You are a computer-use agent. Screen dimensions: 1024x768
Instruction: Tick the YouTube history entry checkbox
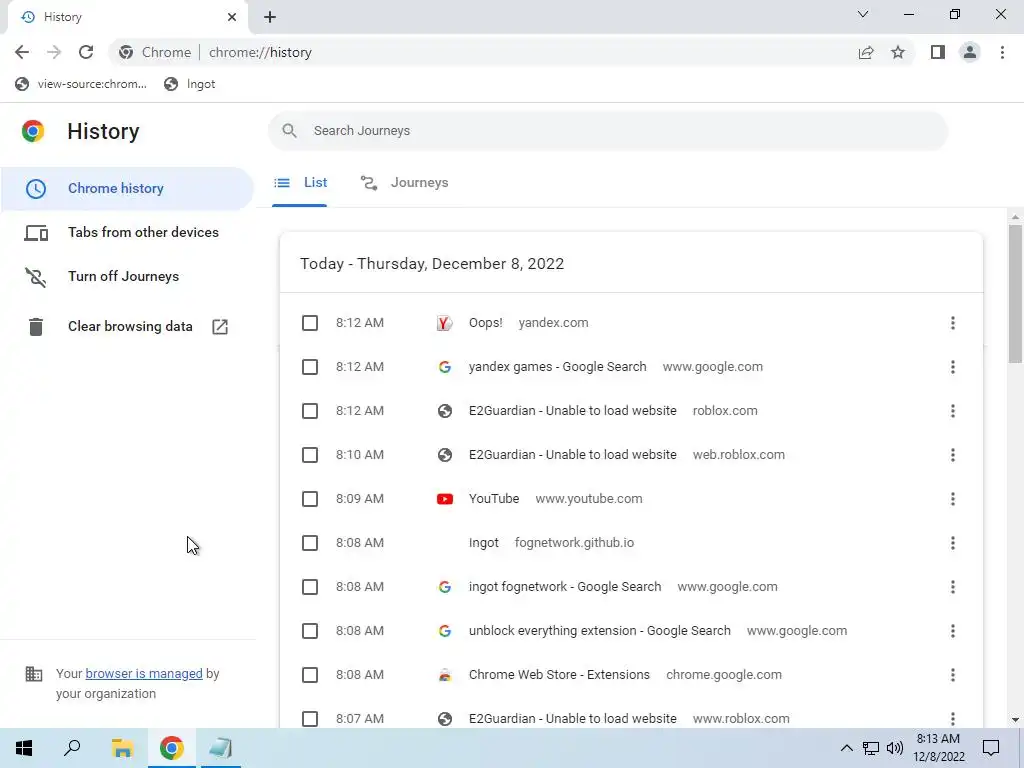[x=310, y=499]
